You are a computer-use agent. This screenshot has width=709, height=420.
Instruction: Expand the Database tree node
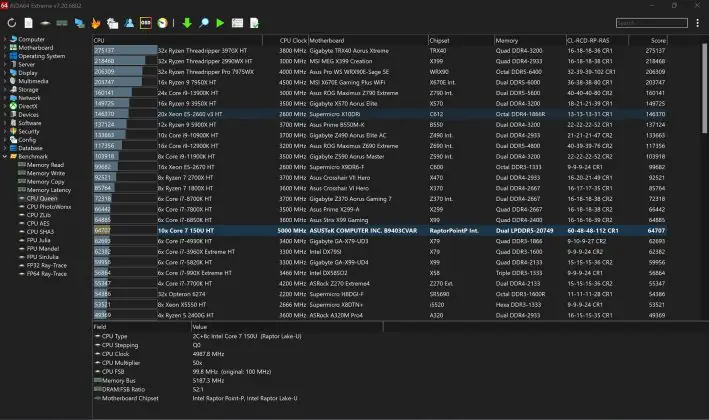[5, 148]
